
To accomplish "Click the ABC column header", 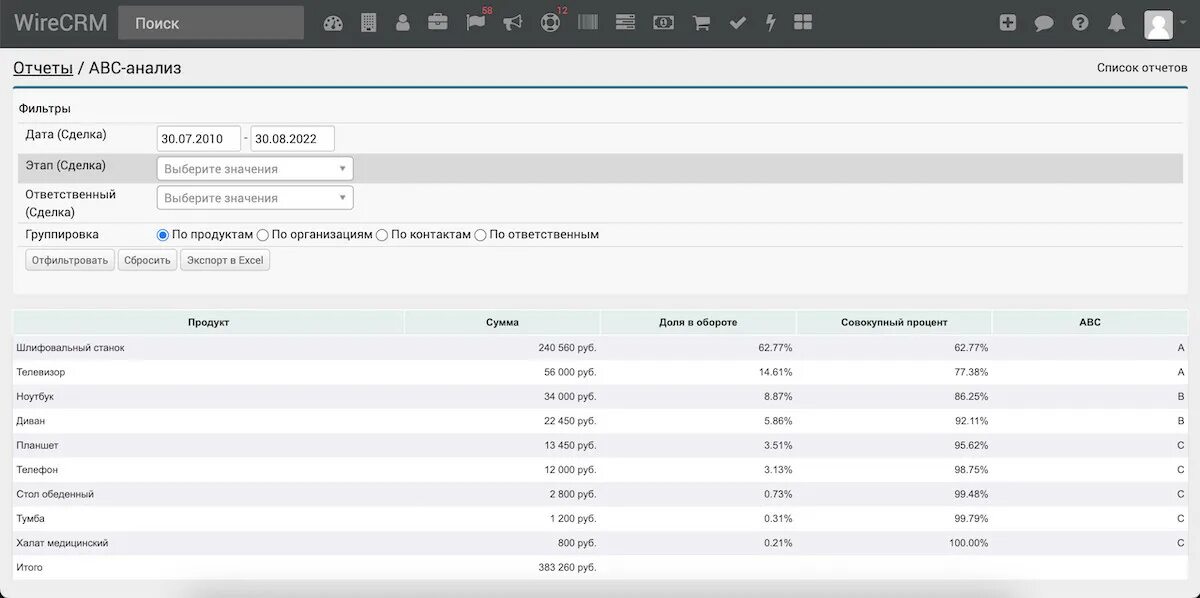I will (x=1090, y=322).
